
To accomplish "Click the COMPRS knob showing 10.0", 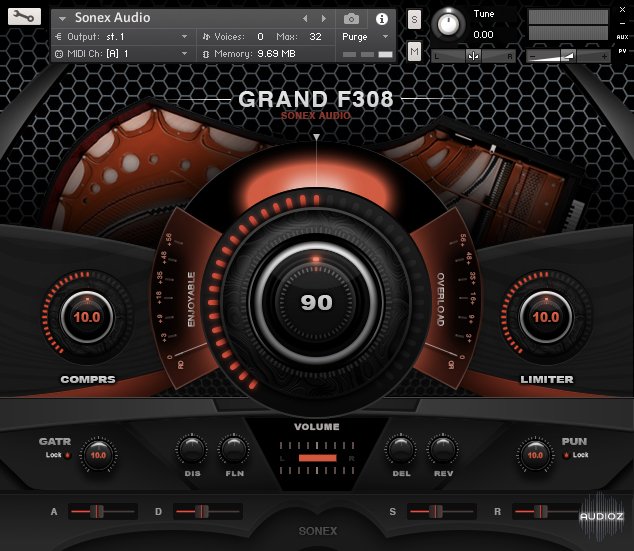I will tap(87, 317).
